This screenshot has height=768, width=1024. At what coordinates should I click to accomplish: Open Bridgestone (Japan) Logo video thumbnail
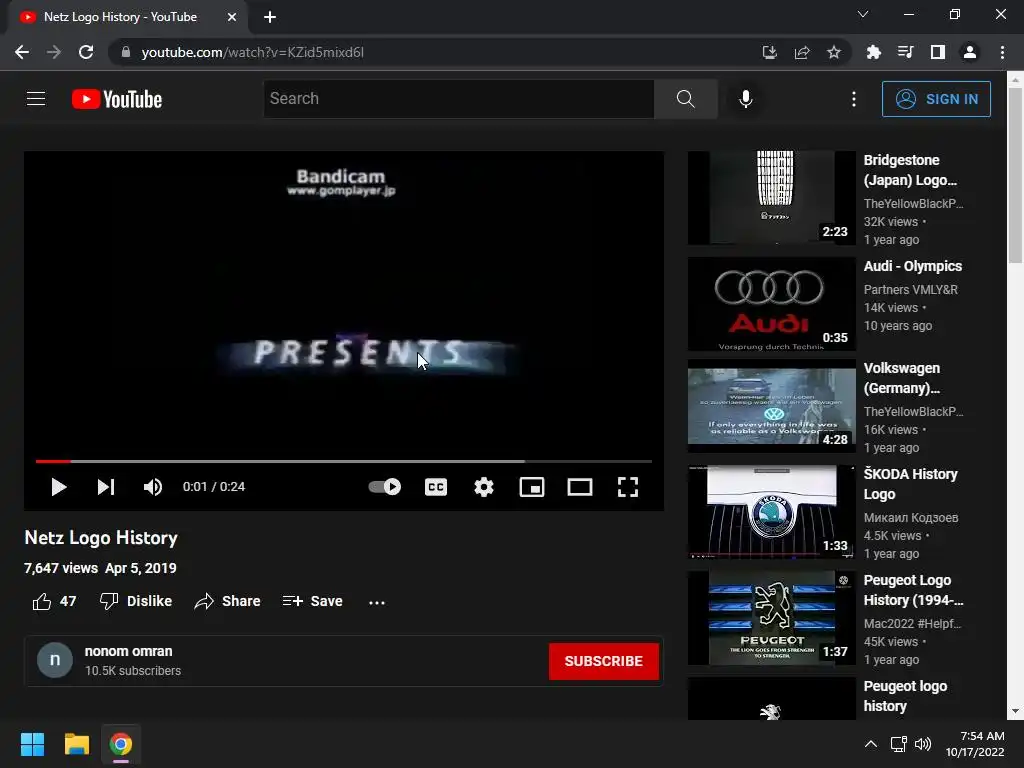pos(771,198)
